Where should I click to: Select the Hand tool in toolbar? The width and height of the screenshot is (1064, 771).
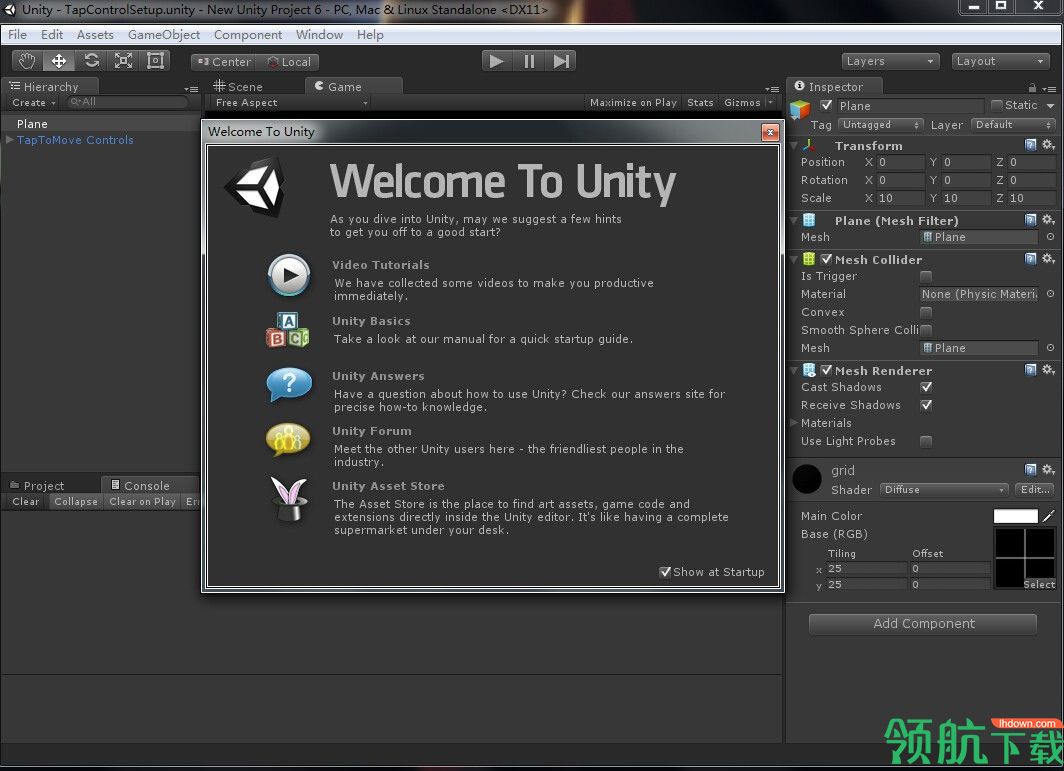point(27,61)
